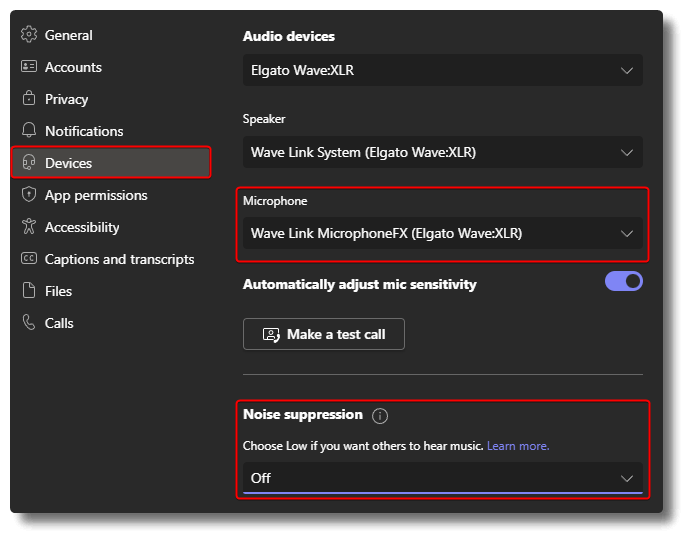Click the Accounts ID card icon

click(29, 67)
